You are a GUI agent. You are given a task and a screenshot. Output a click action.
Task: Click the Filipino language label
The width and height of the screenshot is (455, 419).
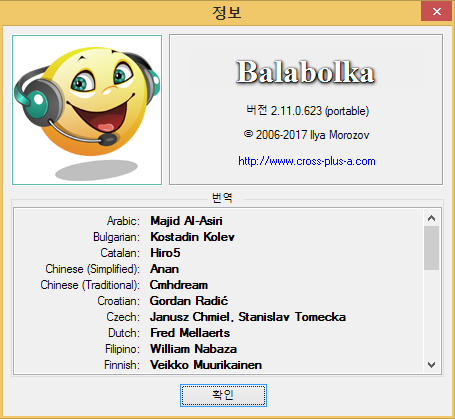(x=122, y=349)
